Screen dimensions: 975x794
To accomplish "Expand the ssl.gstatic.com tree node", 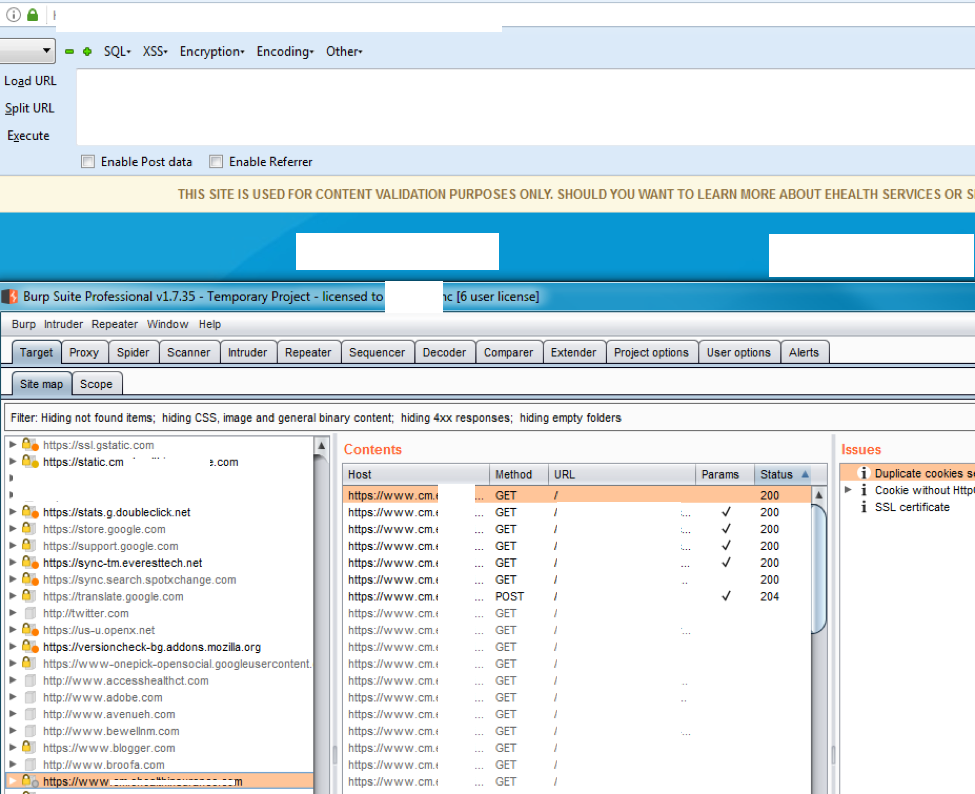I will tap(12, 445).
